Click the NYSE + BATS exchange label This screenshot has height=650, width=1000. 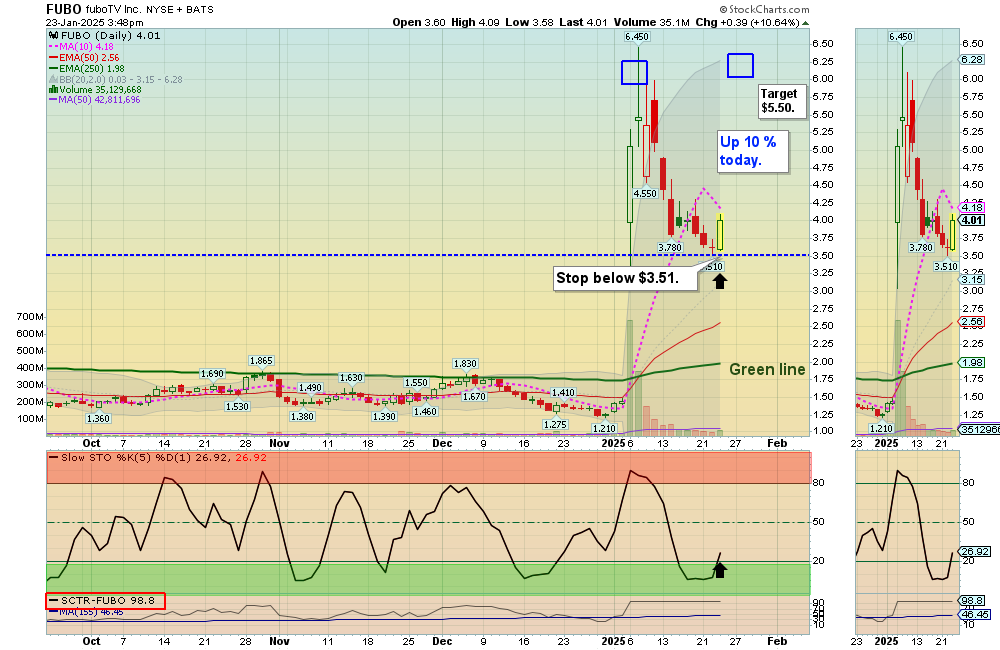tap(179, 10)
